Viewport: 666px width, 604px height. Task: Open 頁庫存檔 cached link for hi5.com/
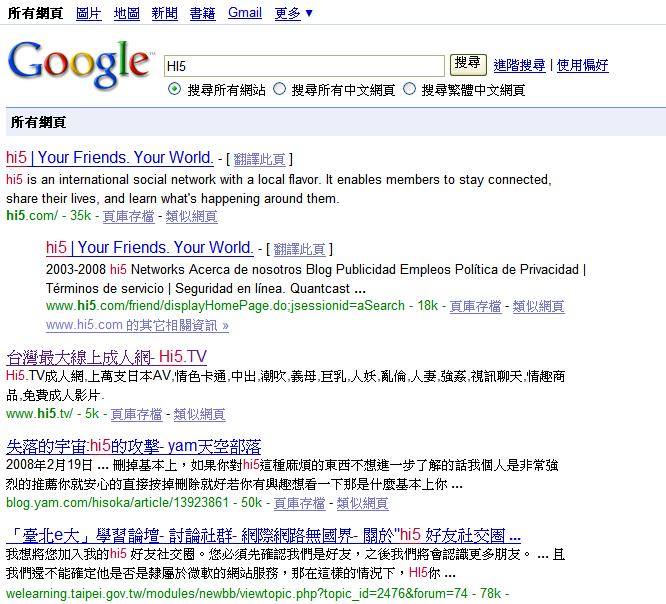pos(128,216)
